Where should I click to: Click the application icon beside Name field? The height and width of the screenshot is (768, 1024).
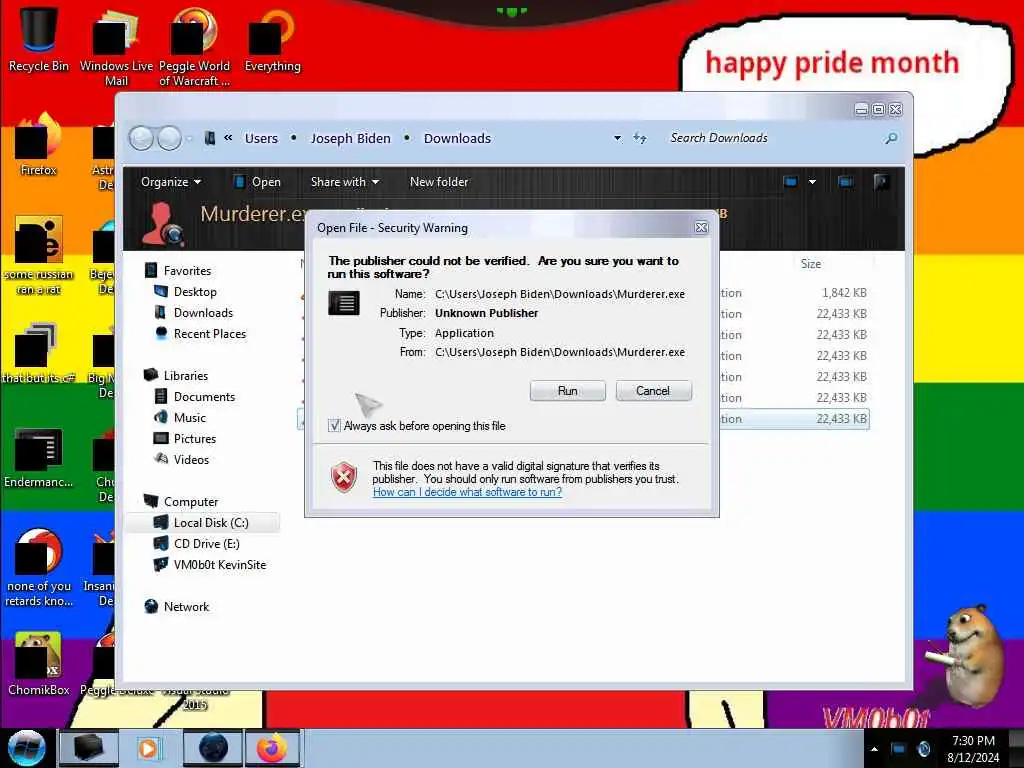point(344,302)
